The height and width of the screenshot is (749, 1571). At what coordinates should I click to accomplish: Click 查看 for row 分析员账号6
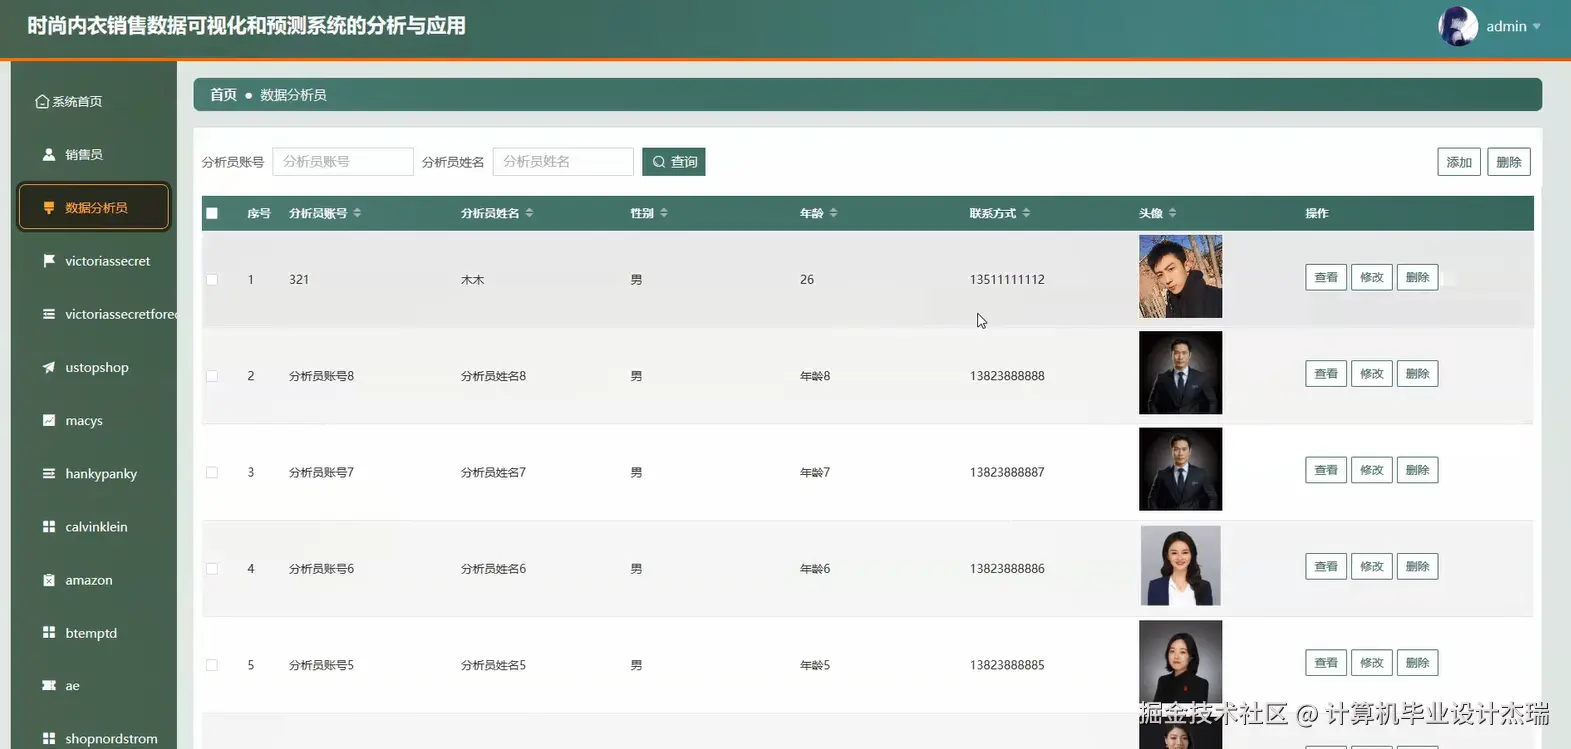pos(1326,566)
